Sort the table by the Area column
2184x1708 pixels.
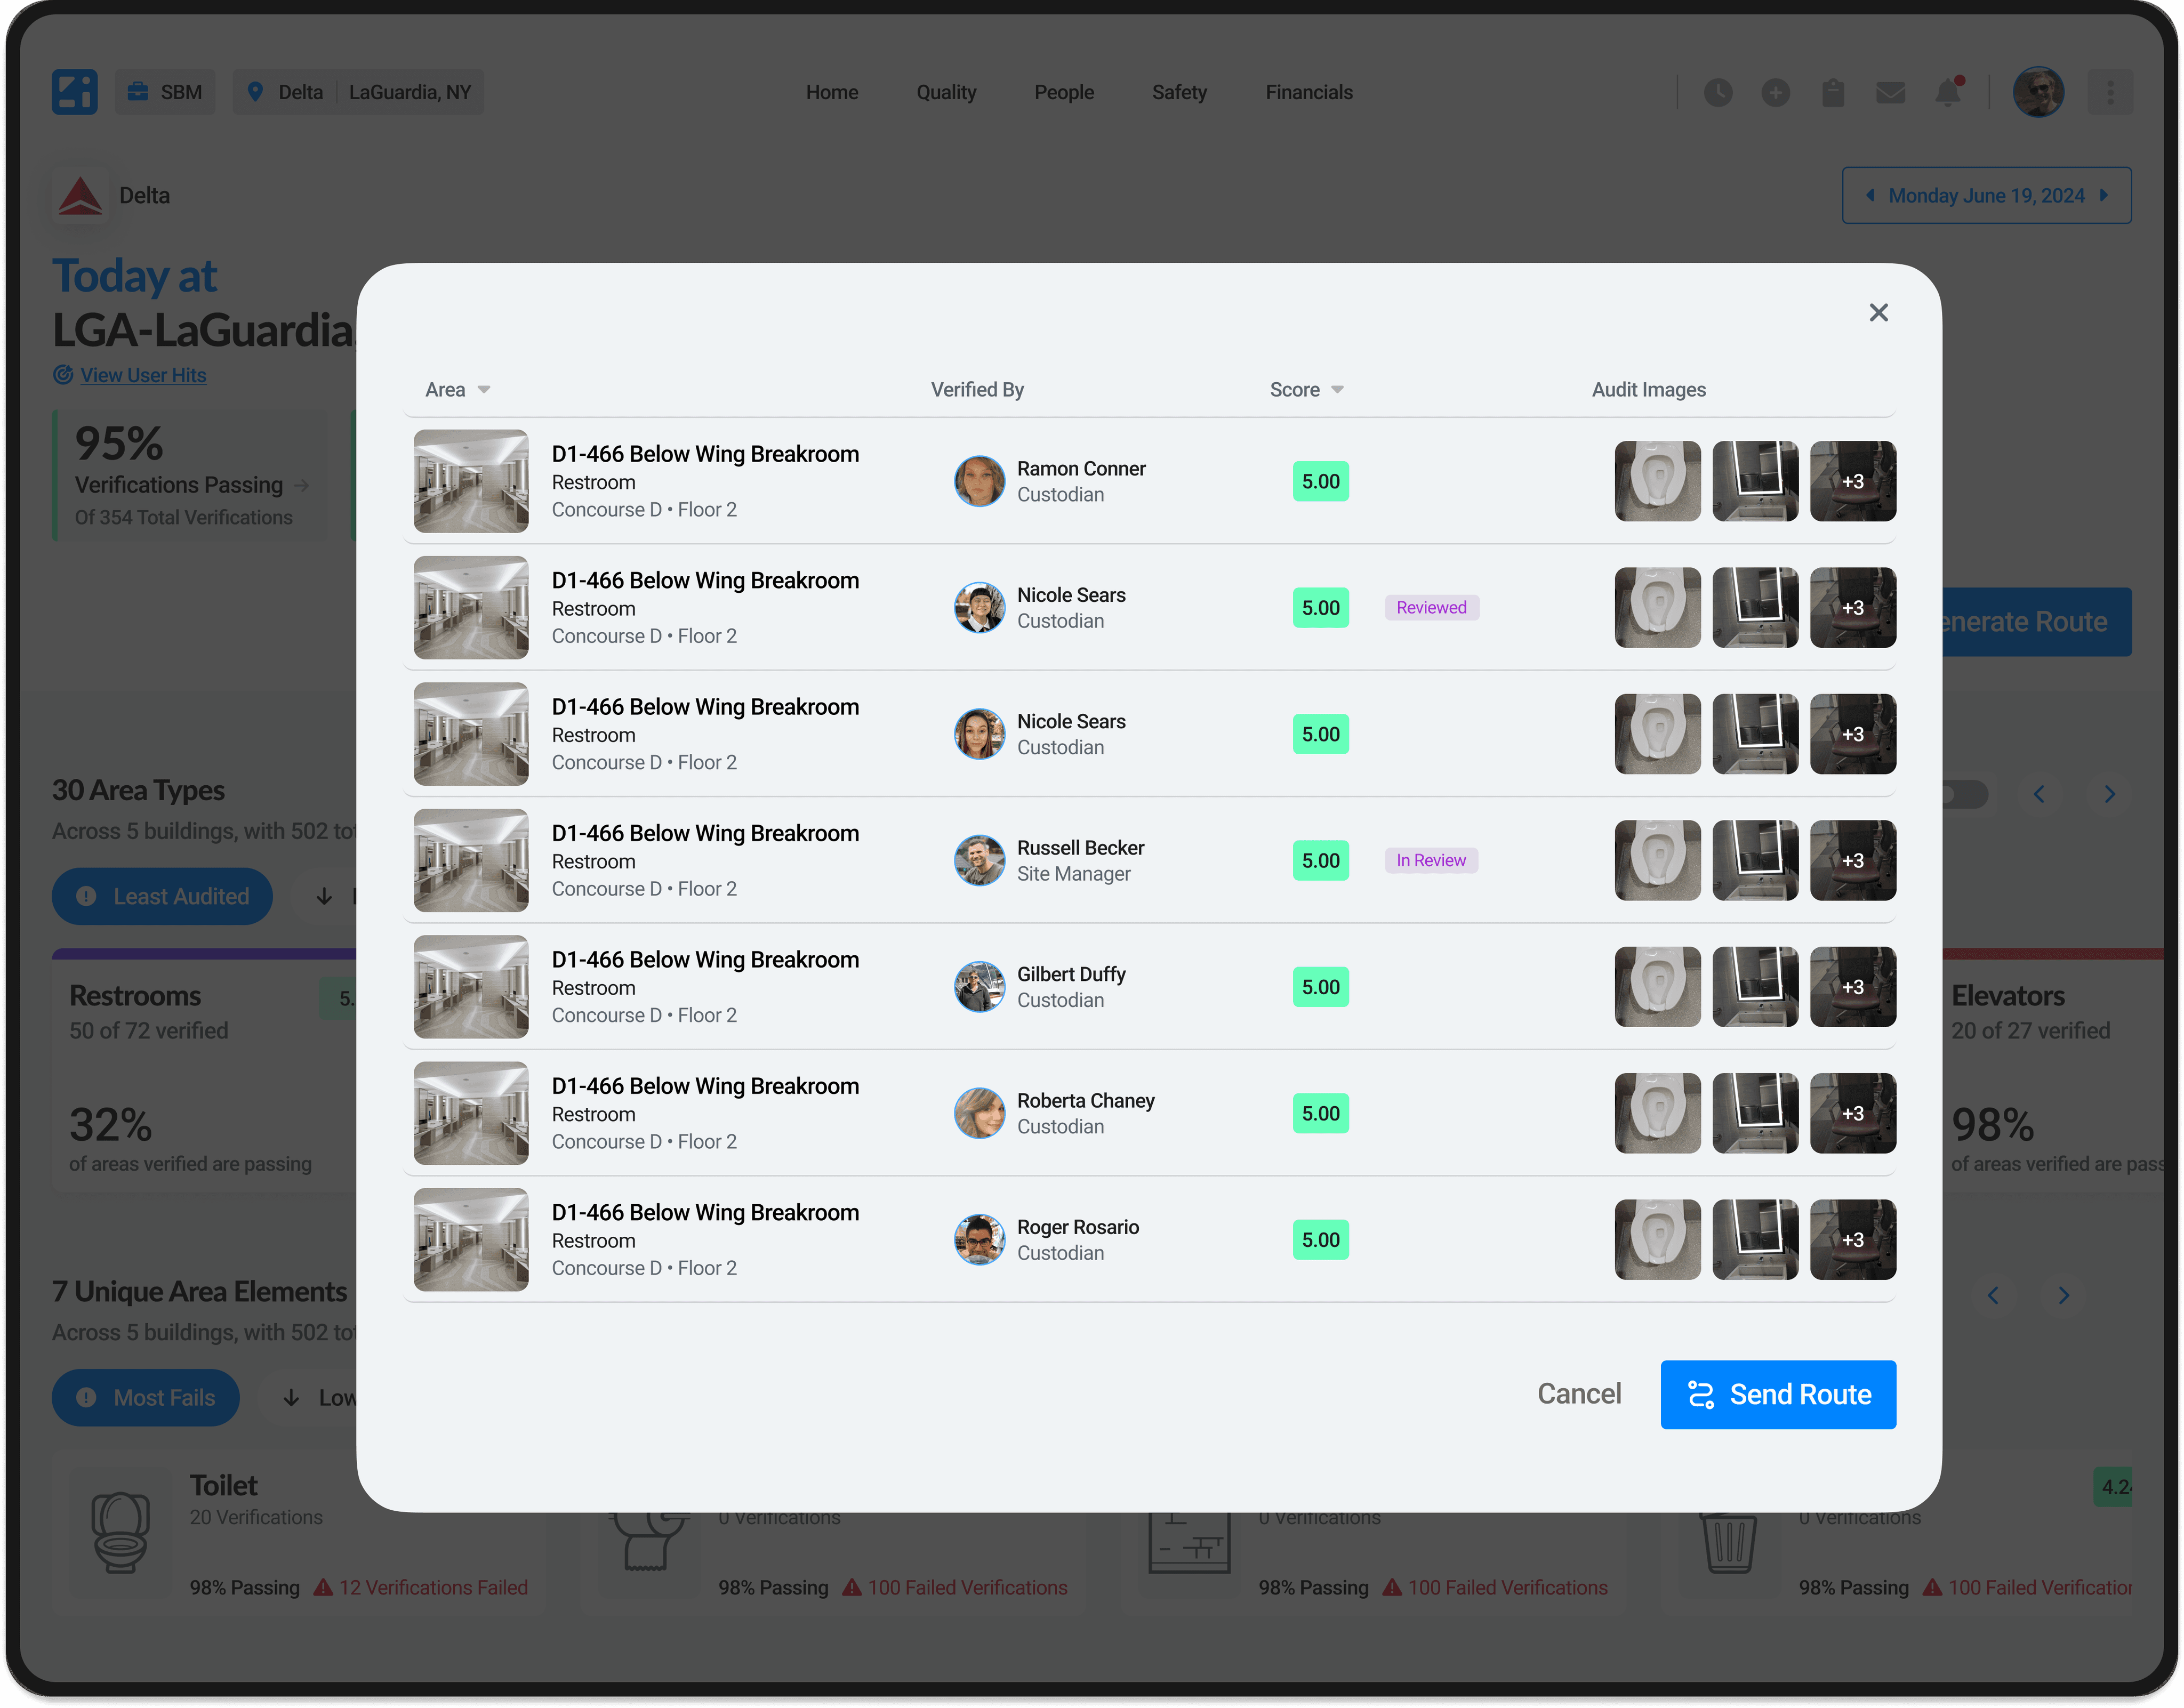(x=457, y=390)
